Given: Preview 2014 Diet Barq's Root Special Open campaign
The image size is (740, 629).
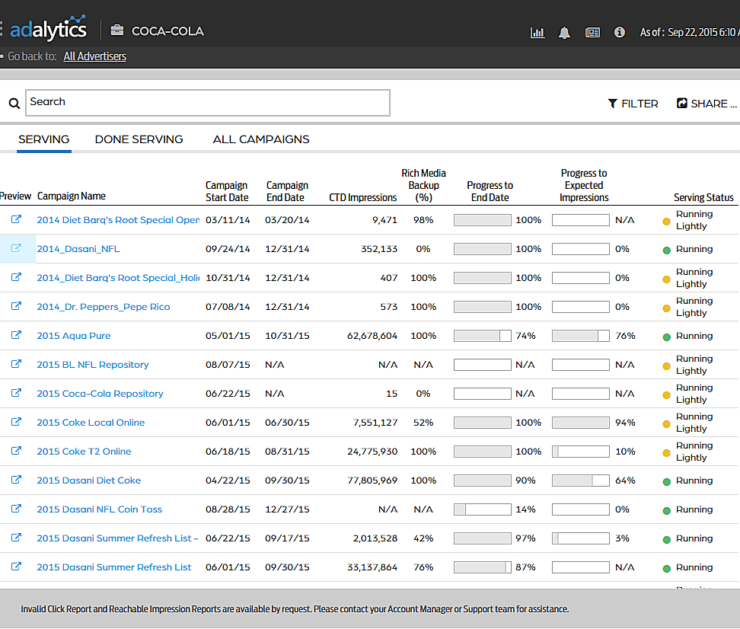Looking at the screenshot, I should point(16,219).
